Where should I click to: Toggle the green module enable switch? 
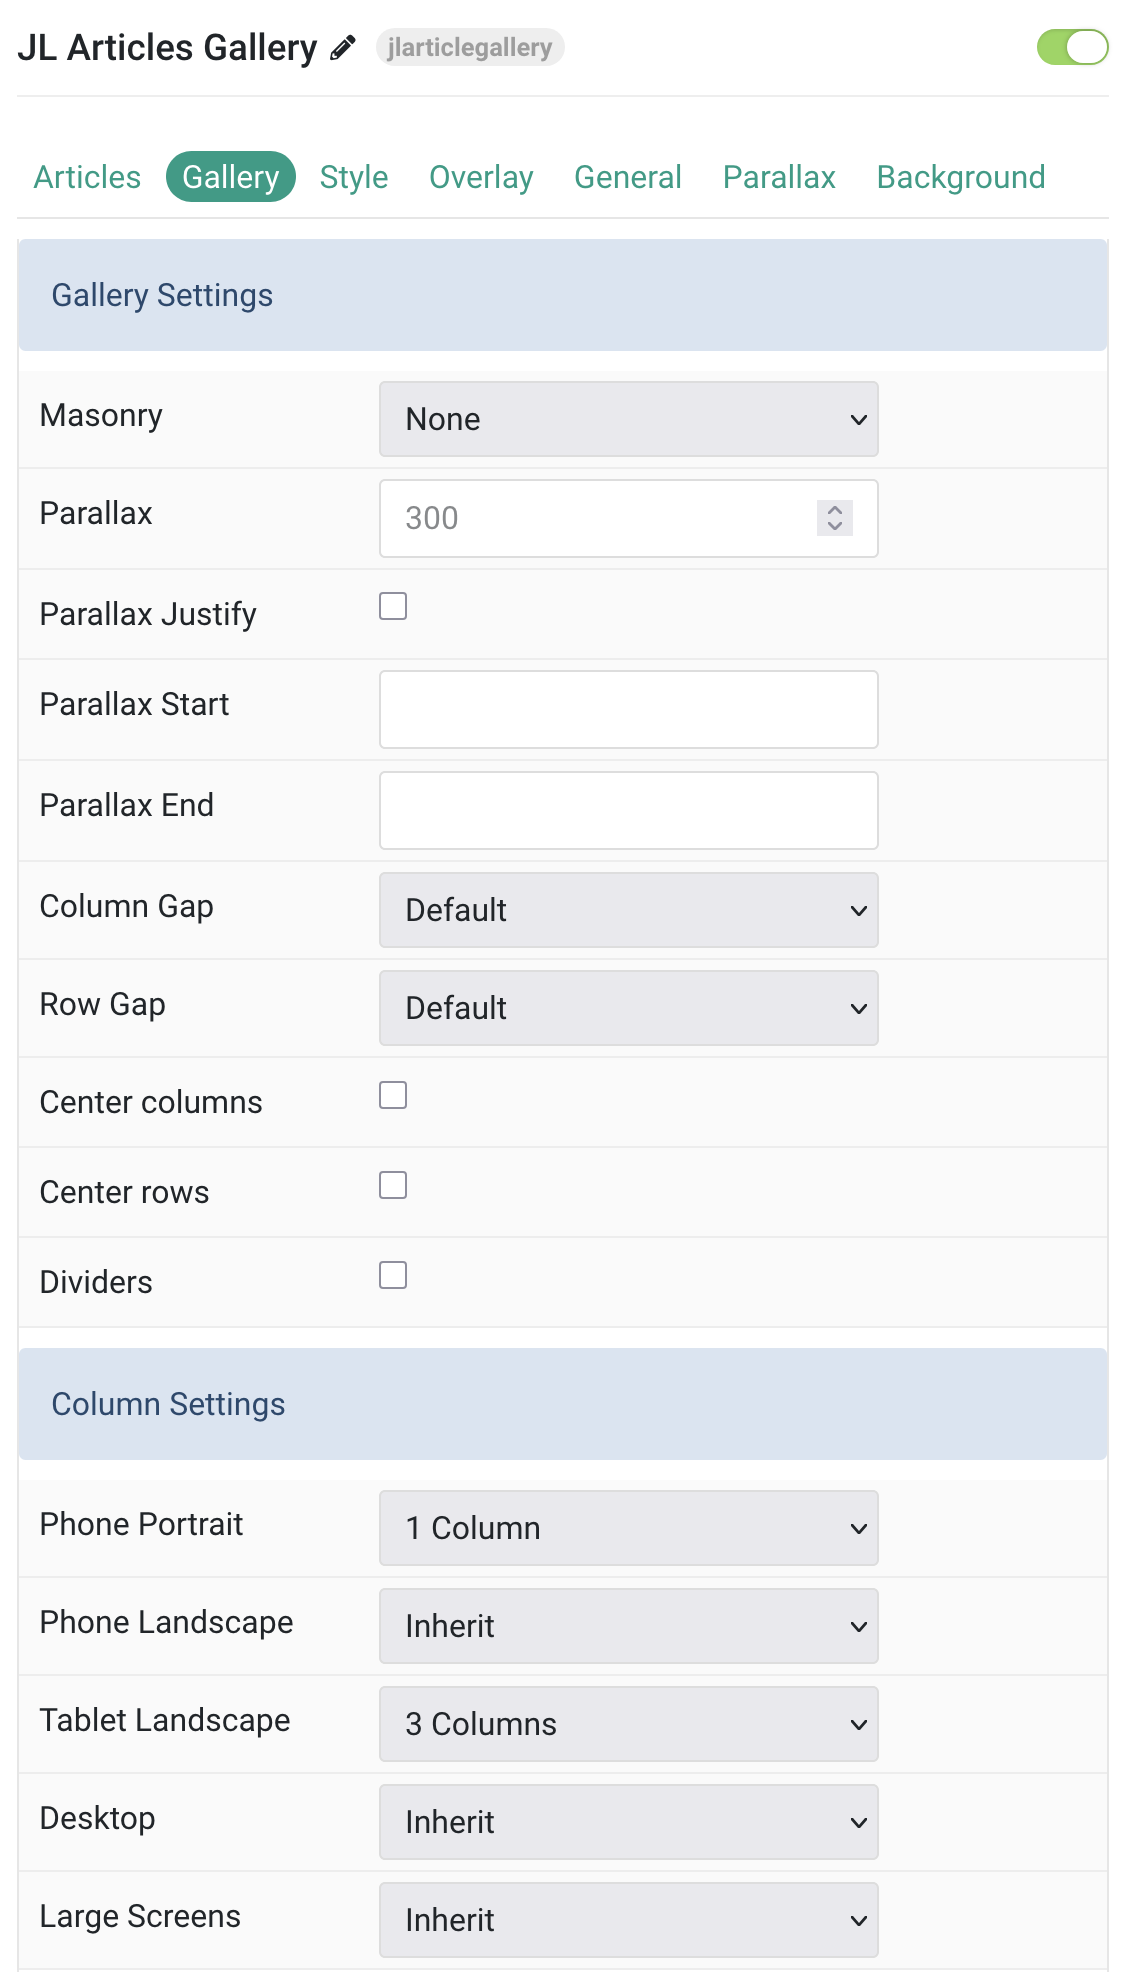(1072, 47)
